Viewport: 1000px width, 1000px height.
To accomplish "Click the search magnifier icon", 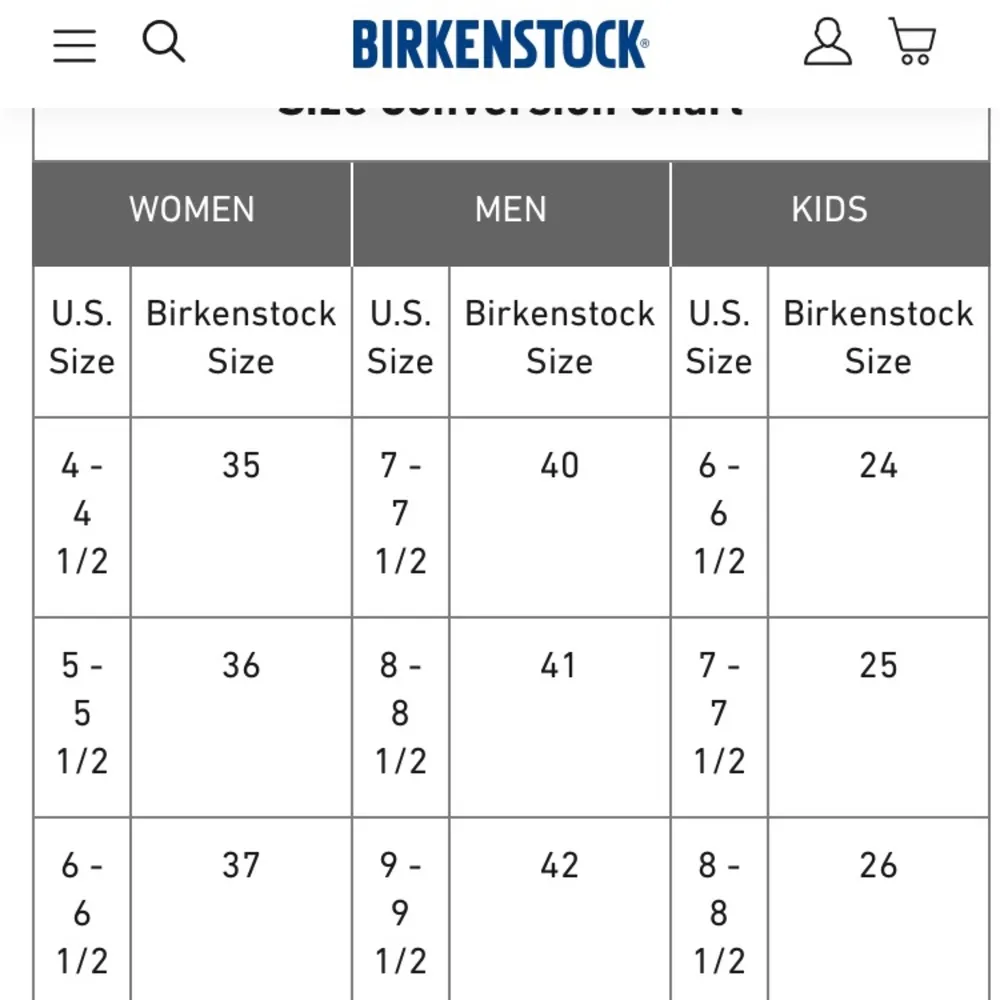I will pos(163,43).
